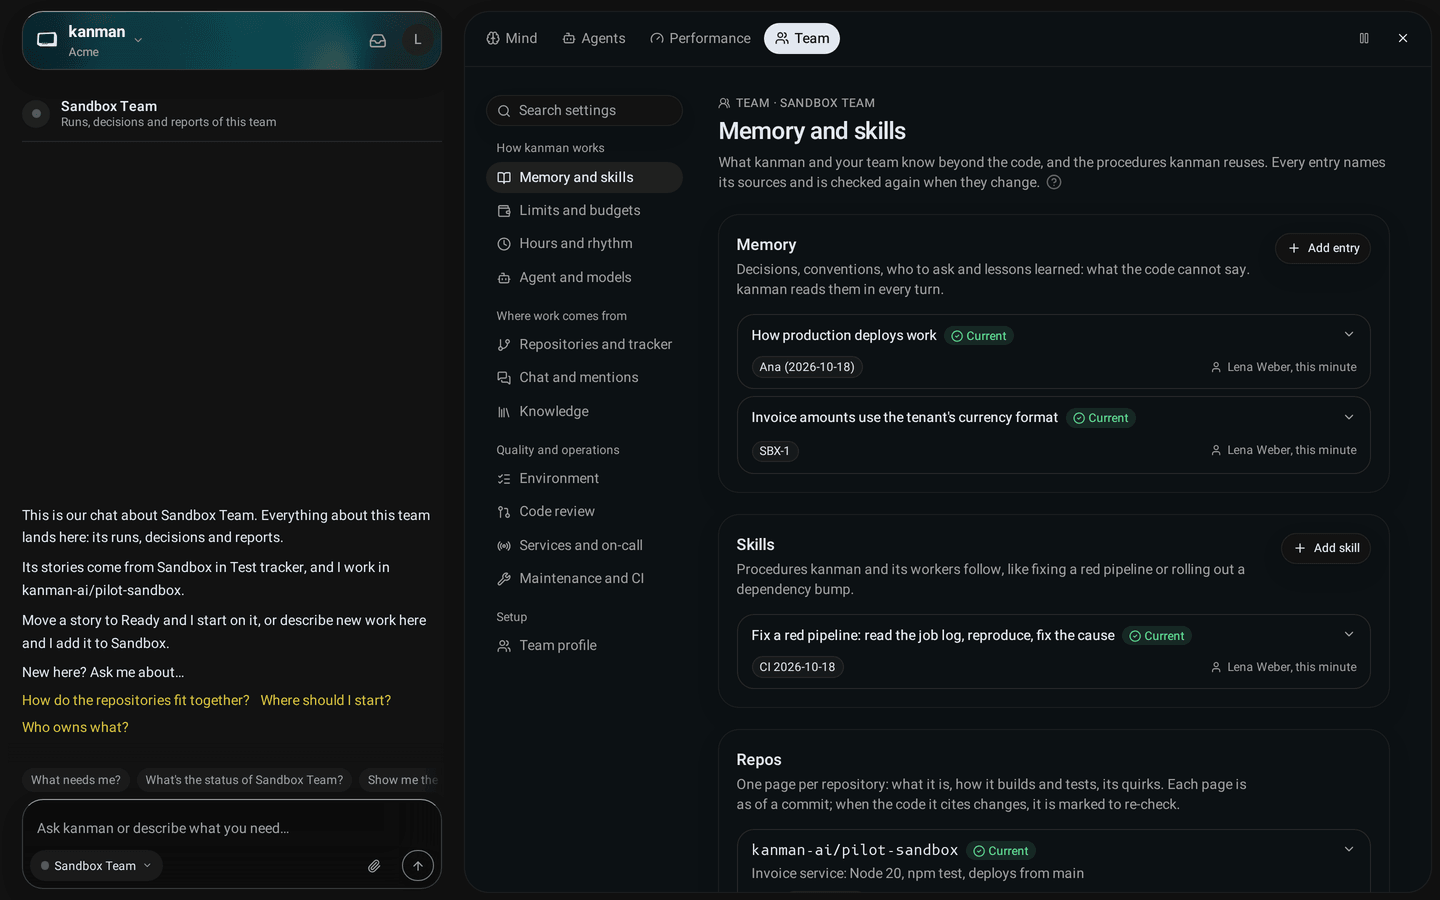Open the Sandbox Team selector in chat box
The image size is (1440, 900).
pos(96,866)
